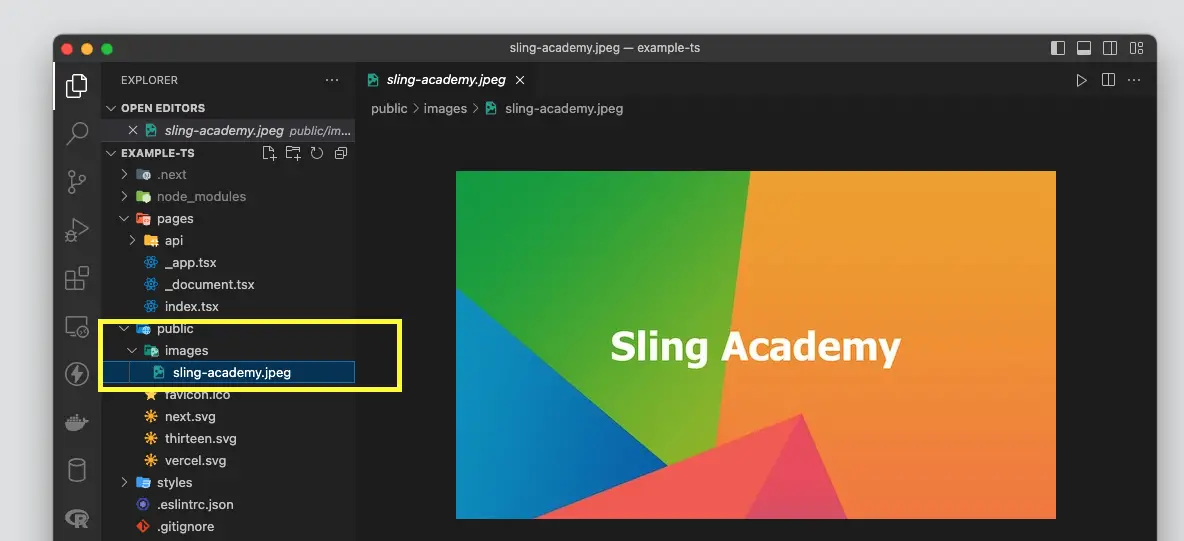The width and height of the screenshot is (1184, 541).
Task: Click the Run triangle in editor toolbar
Action: (1081, 80)
